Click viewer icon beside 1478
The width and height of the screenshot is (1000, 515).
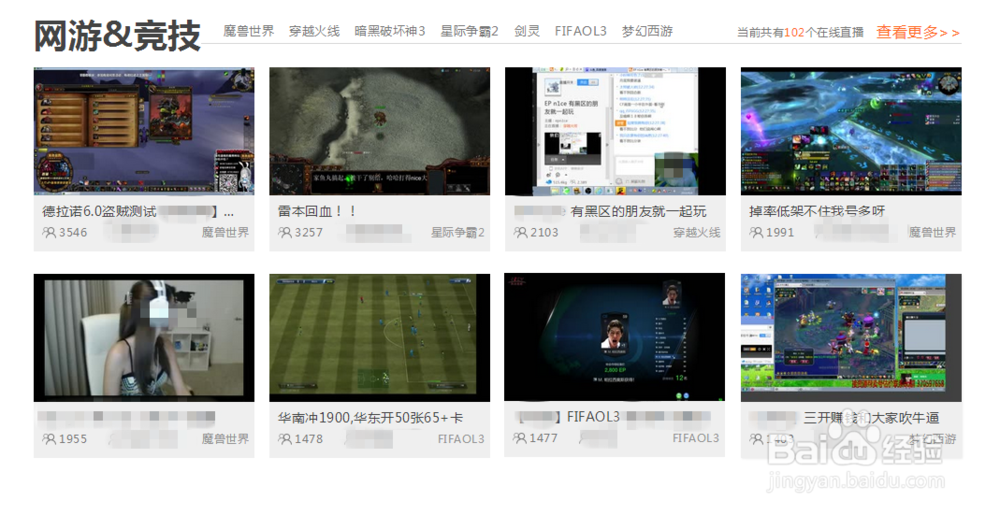point(285,439)
